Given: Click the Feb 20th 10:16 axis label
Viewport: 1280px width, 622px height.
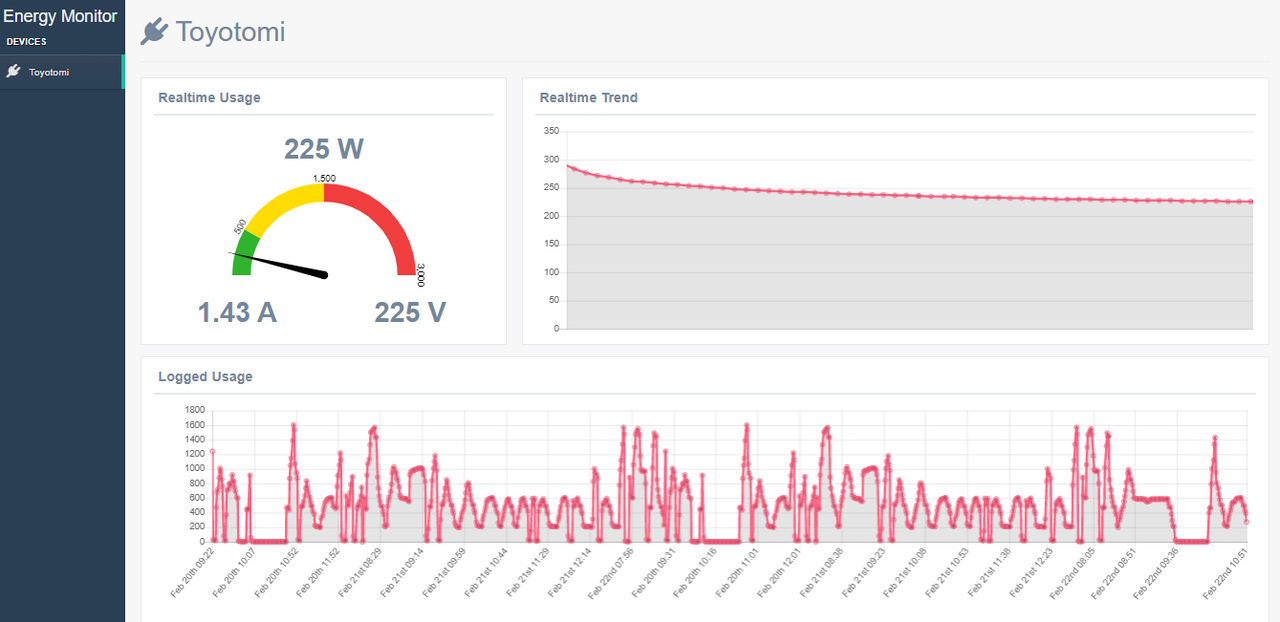Looking at the screenshot, I should [696, 572].
